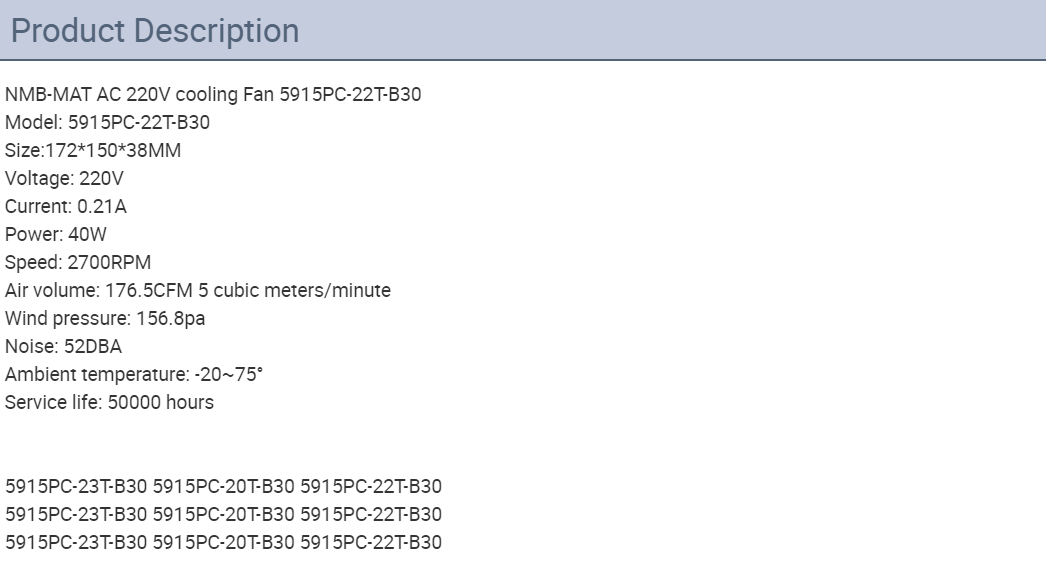
Task: Click 5915PC-22T-B30 in second model row
Action: click(x=371, y=515)
